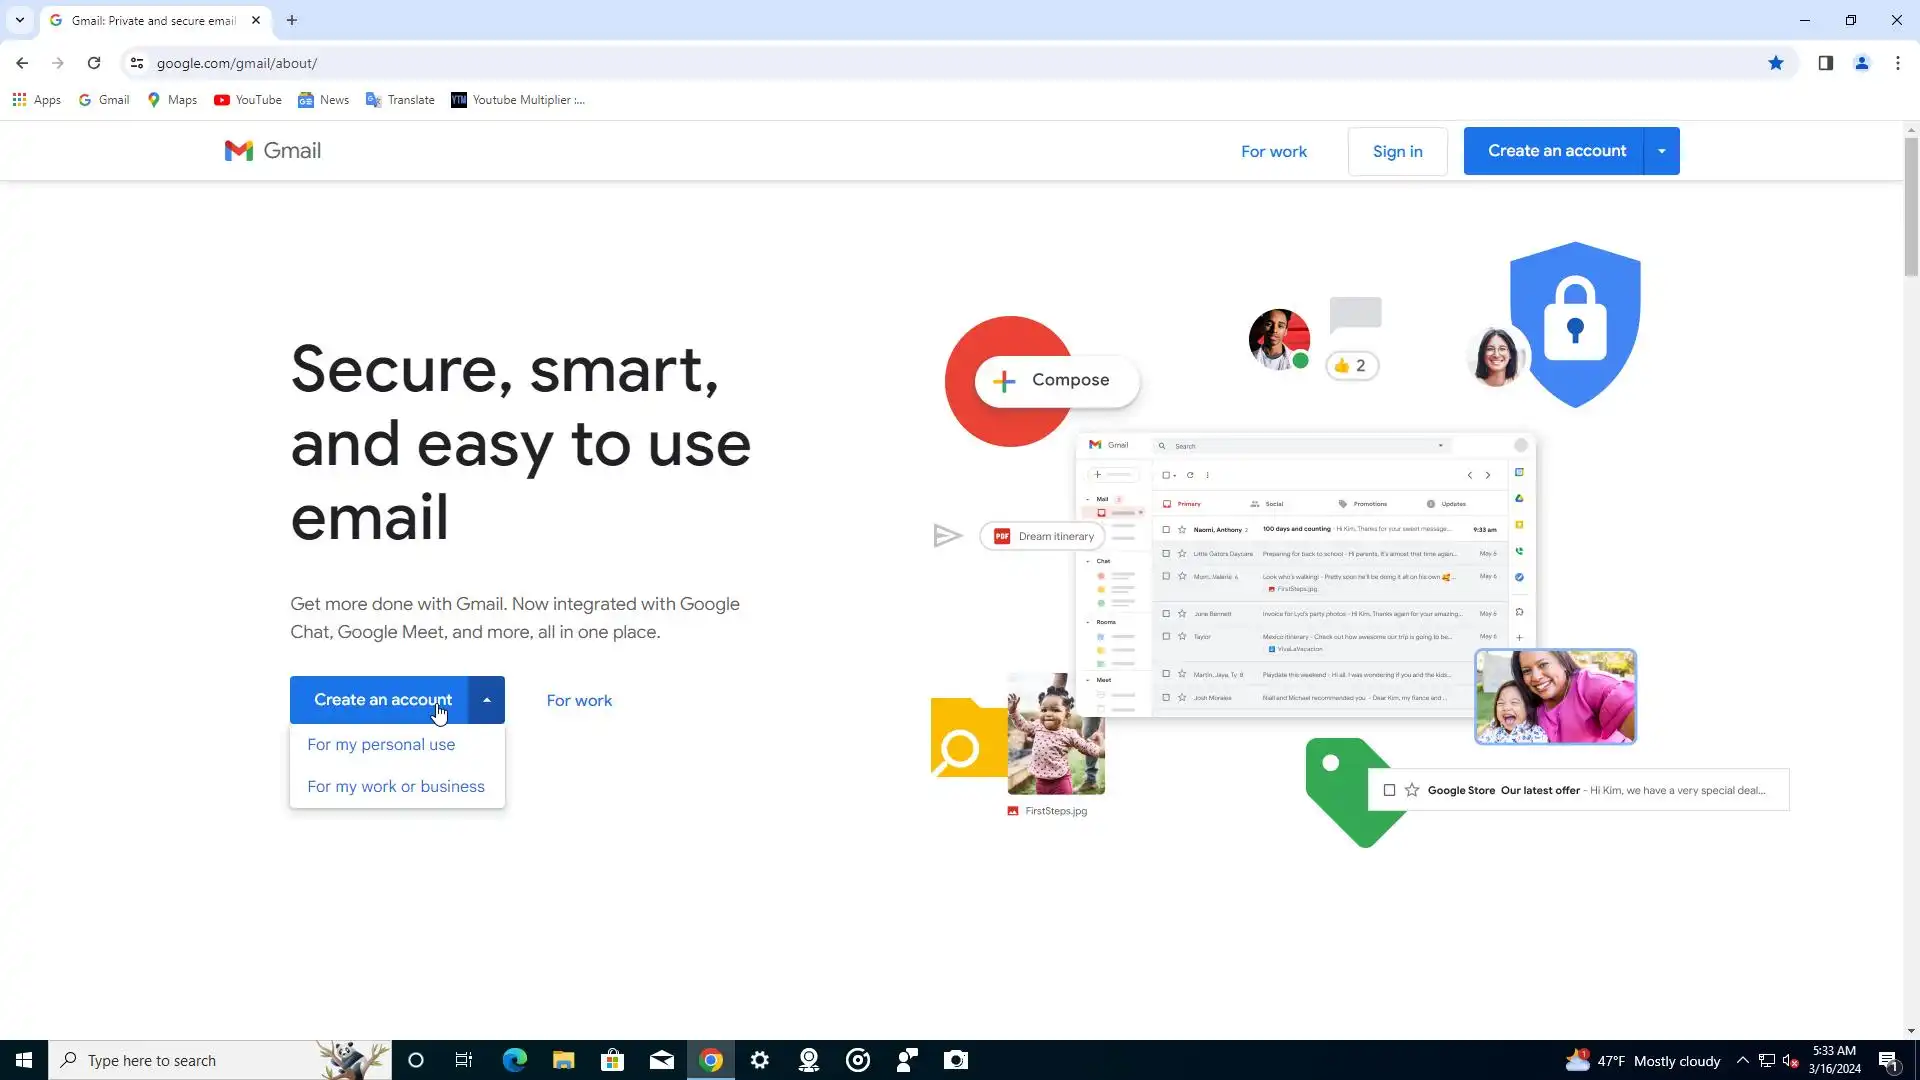
Task: Expand header Create an account dropdown arrow
Action: click(1661, 151)
